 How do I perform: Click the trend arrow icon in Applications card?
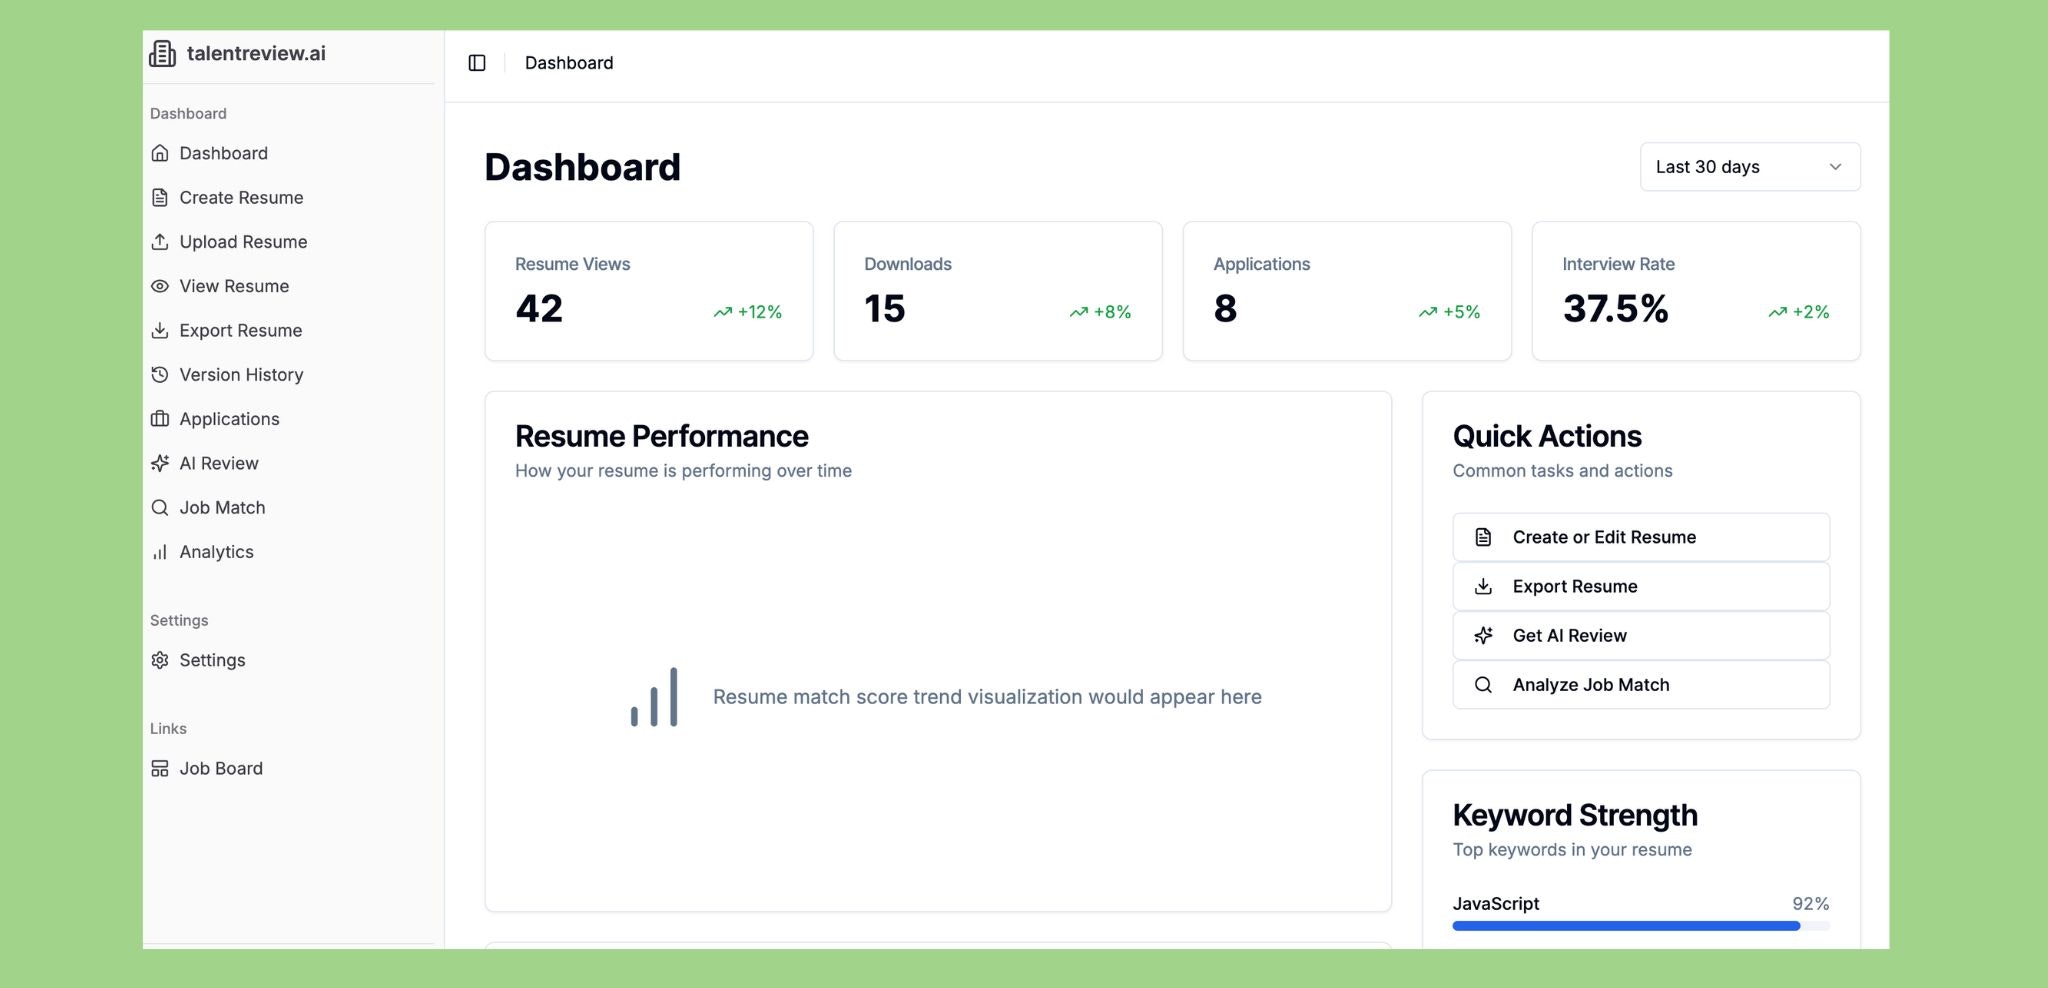(x=1428, y=312)
